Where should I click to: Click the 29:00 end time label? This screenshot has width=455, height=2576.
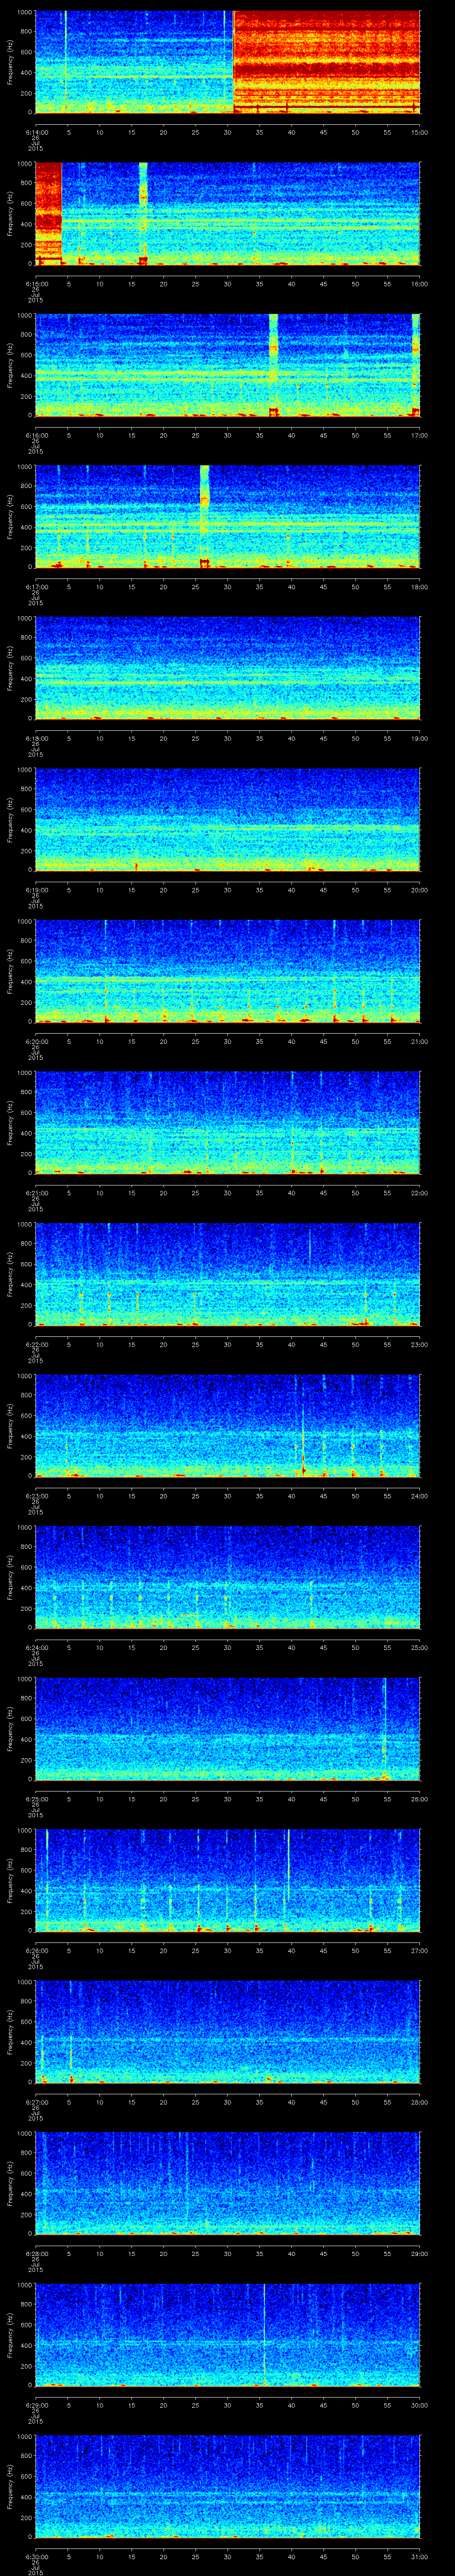coord(420,2254)
